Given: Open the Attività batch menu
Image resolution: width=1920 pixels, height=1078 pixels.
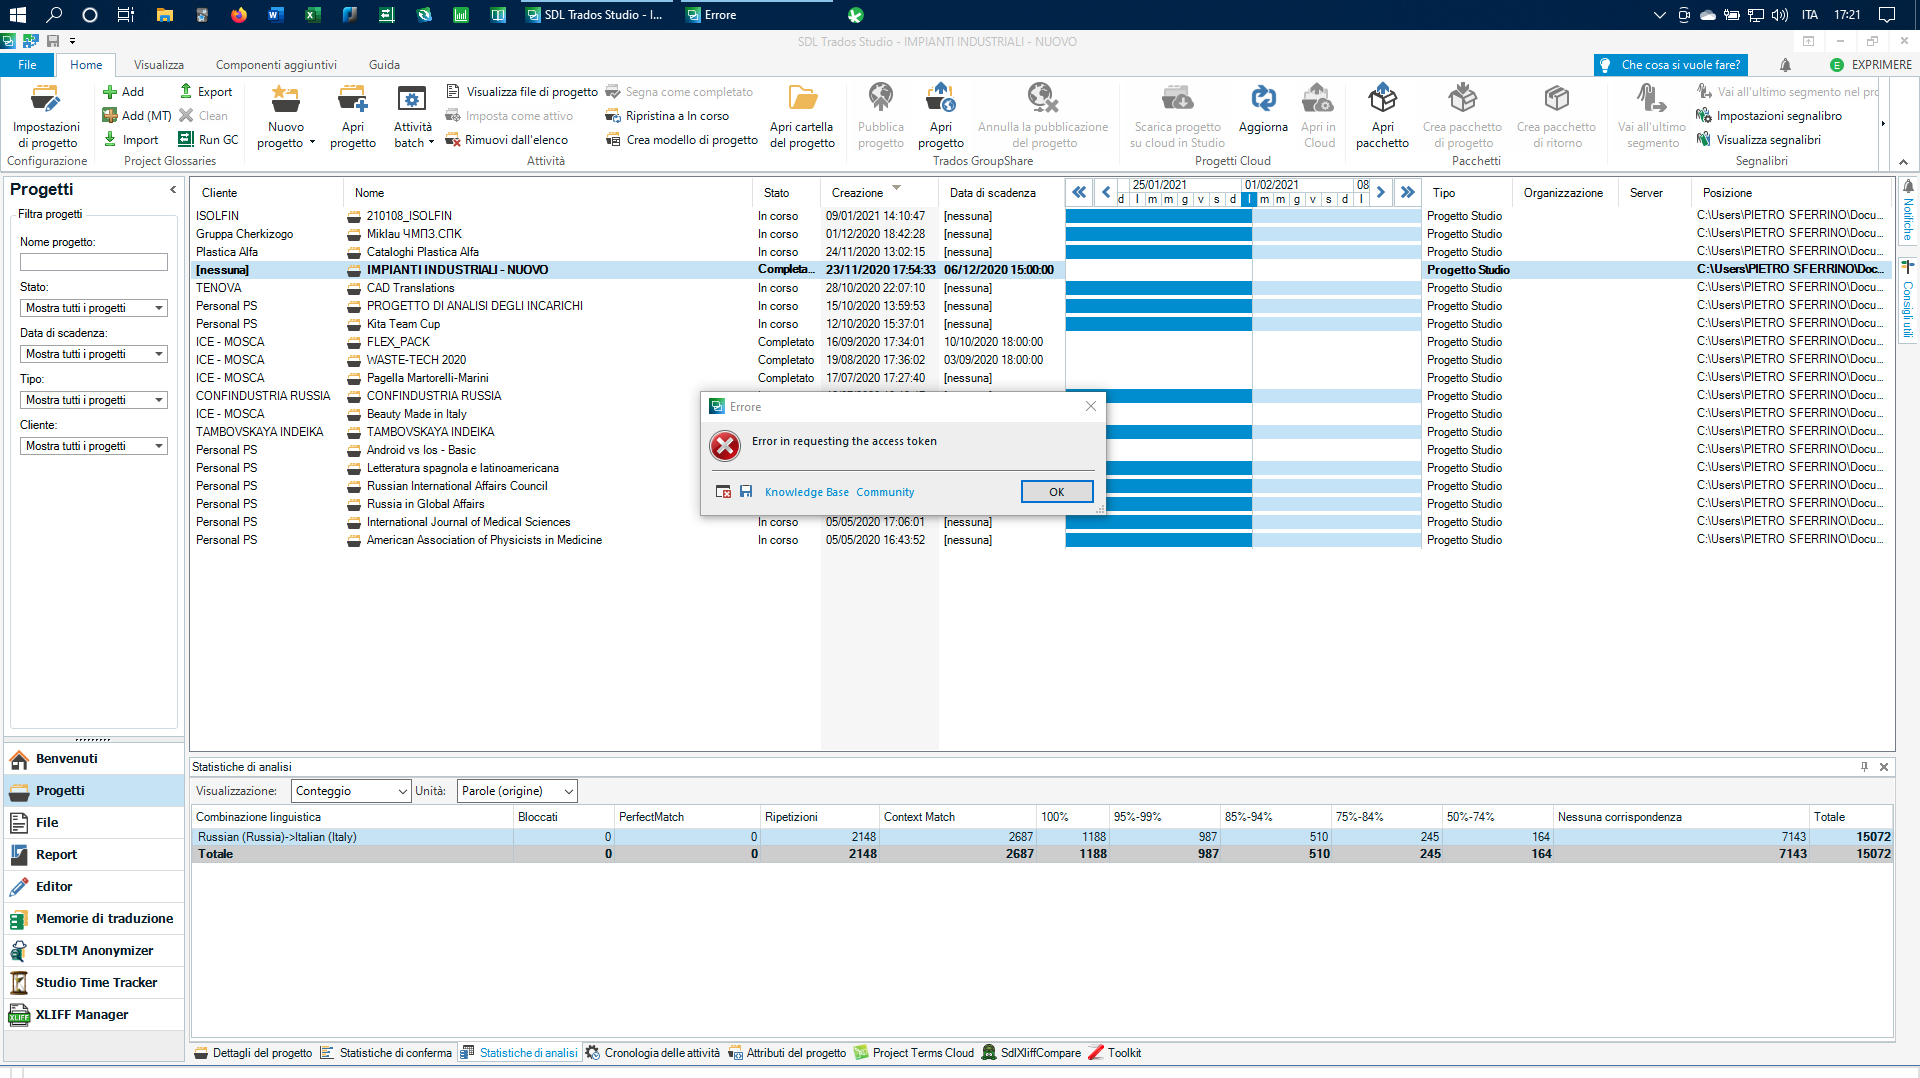Looking at the screenshot, I should click(x=413, y=116).
